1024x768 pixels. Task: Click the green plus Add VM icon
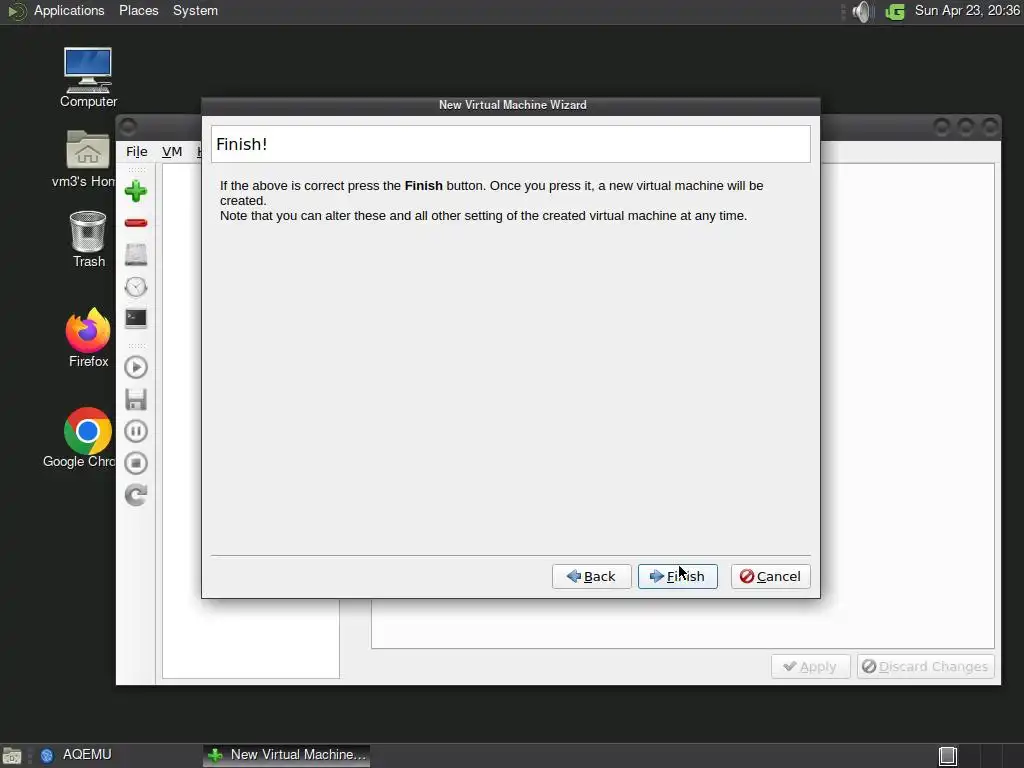pyautogui.click(x=136, y=191)
